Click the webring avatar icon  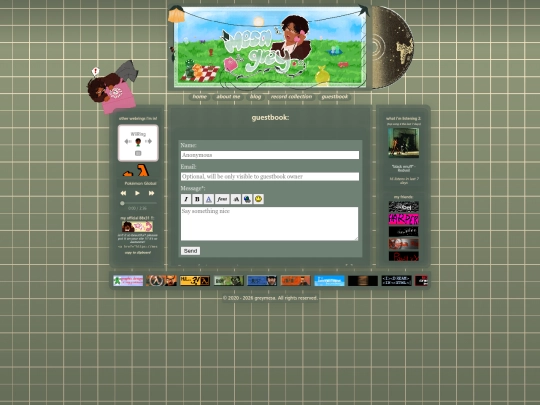point(138,142)
